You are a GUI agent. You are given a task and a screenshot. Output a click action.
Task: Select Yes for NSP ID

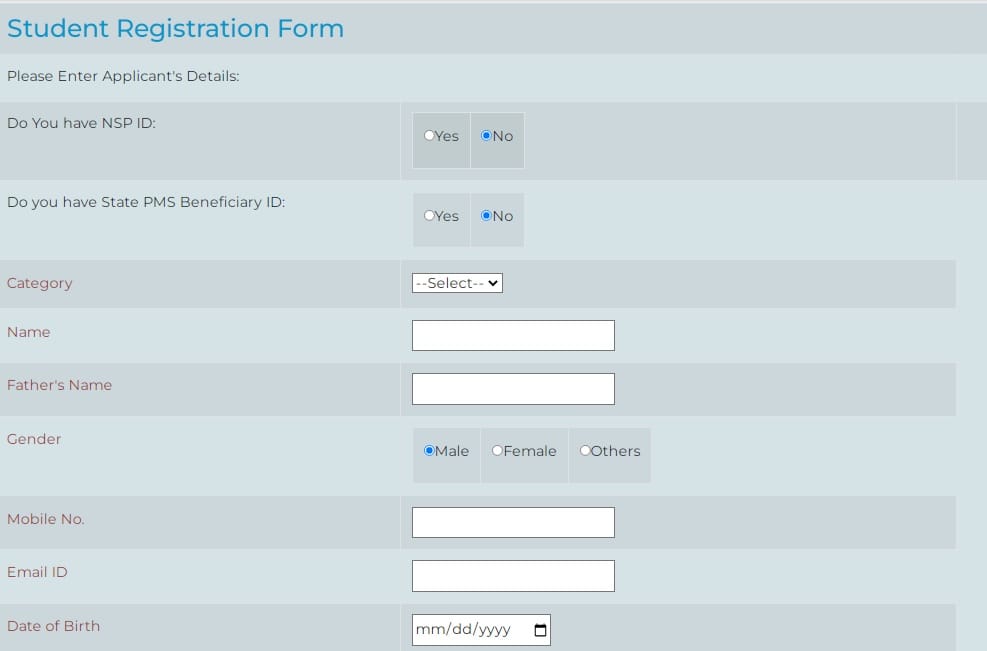pos(429,136)
